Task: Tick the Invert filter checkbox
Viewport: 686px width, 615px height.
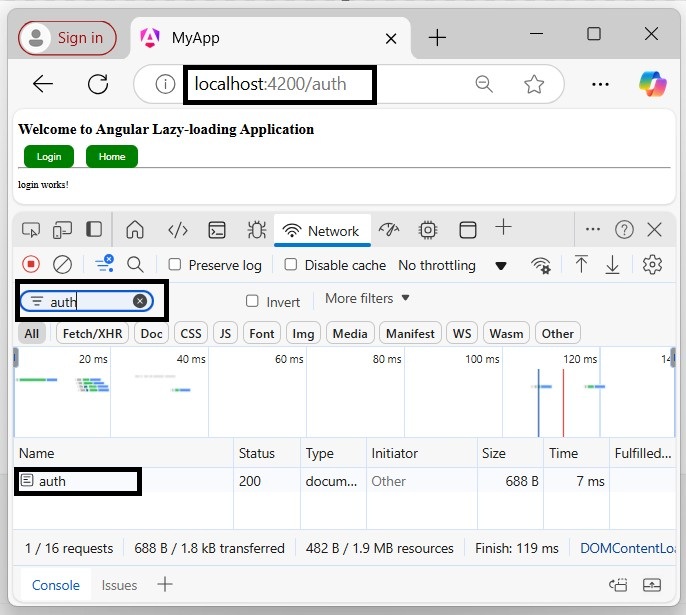Action: (252, 302)
